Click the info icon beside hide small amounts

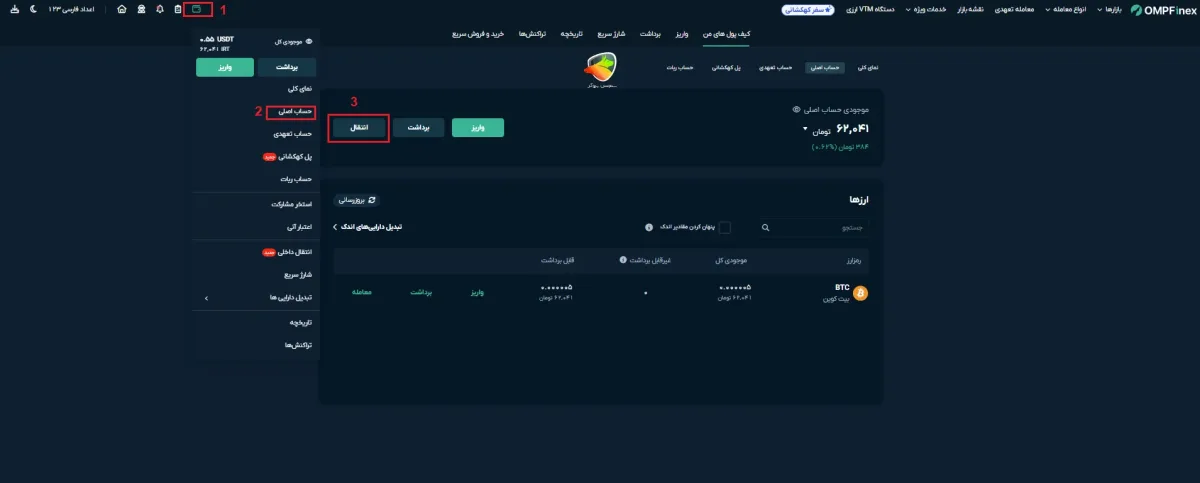coord(648,227)
